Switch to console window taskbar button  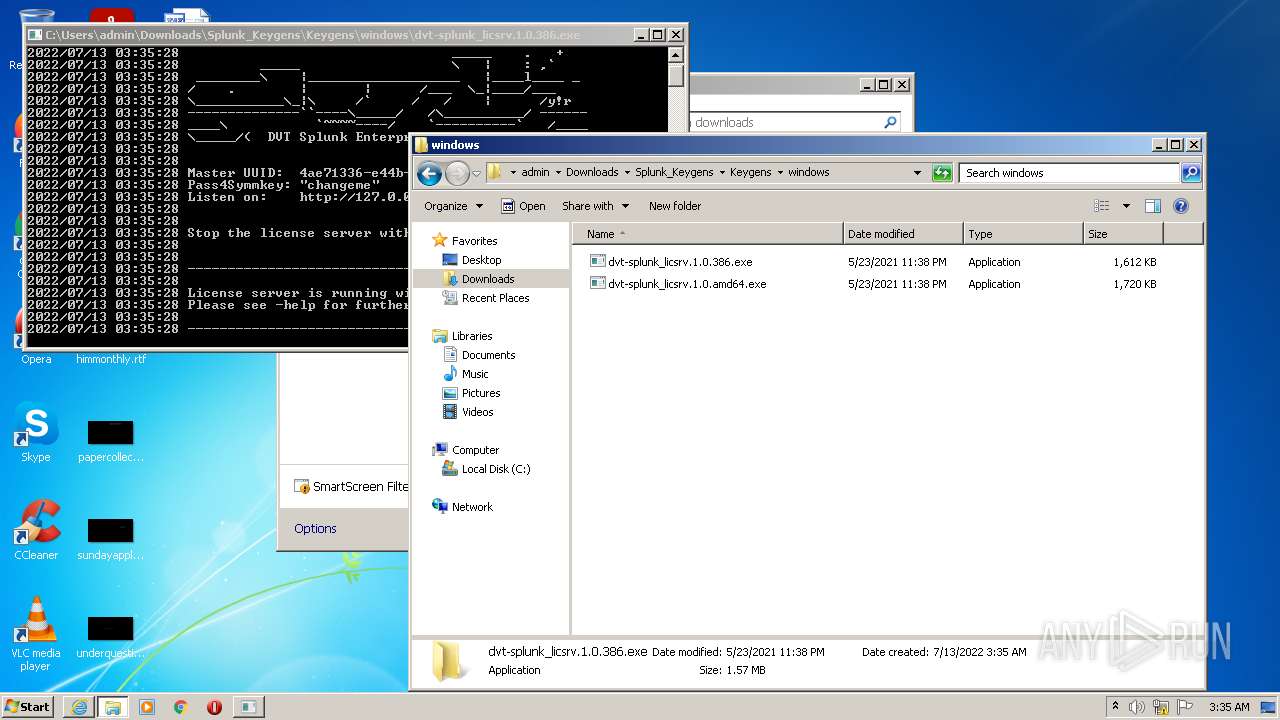tap(248, 707)
